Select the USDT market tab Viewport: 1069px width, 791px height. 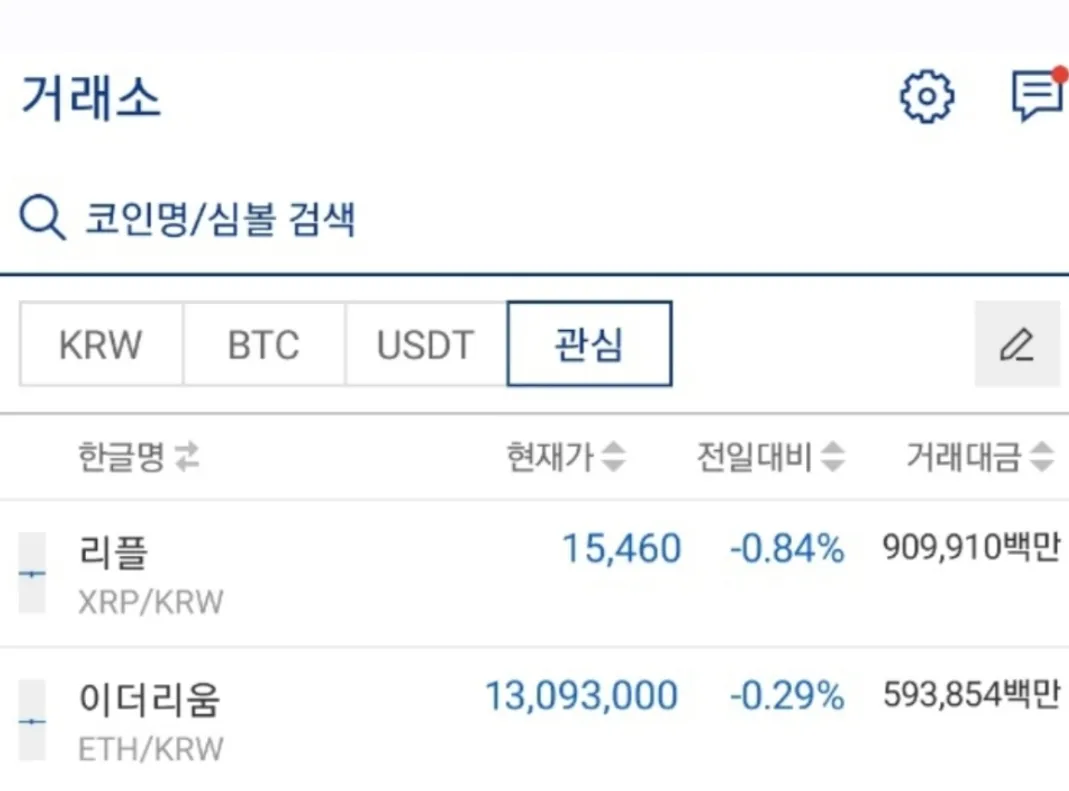pyautogui.click(x=426, y=344)
